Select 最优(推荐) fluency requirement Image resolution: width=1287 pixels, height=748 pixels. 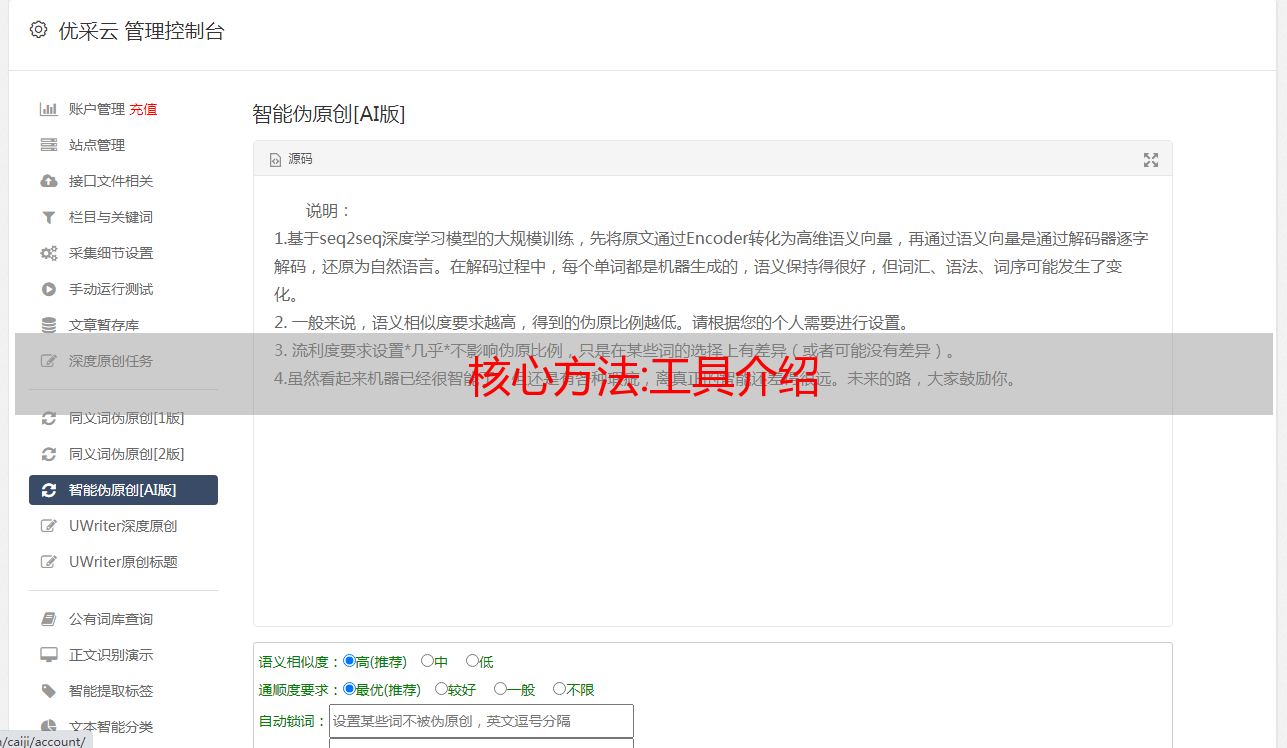pos(349,689)
